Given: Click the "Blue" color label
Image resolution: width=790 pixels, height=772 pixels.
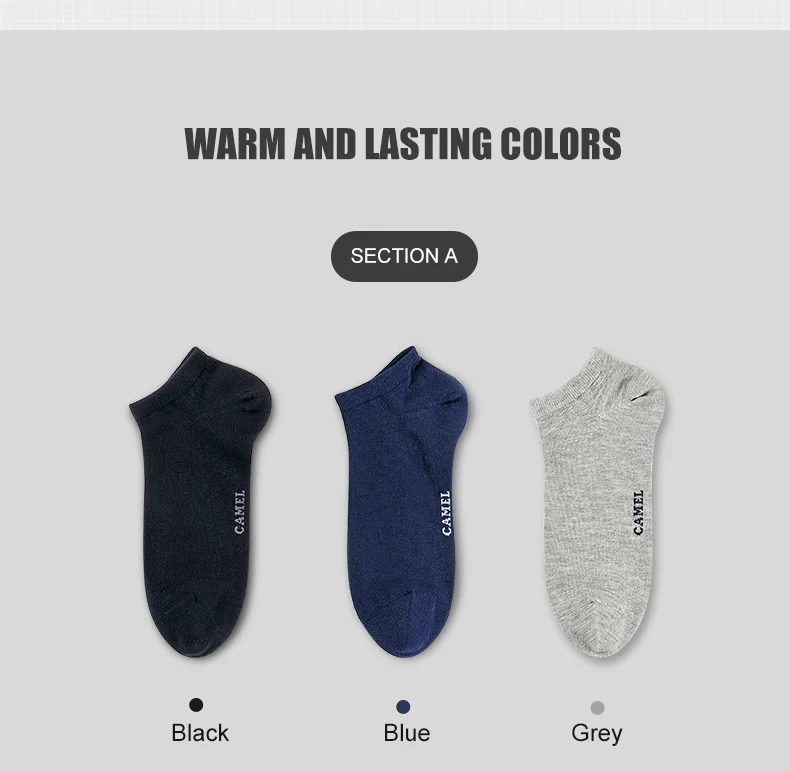Looking at the screenshot, I should (407, 733).
